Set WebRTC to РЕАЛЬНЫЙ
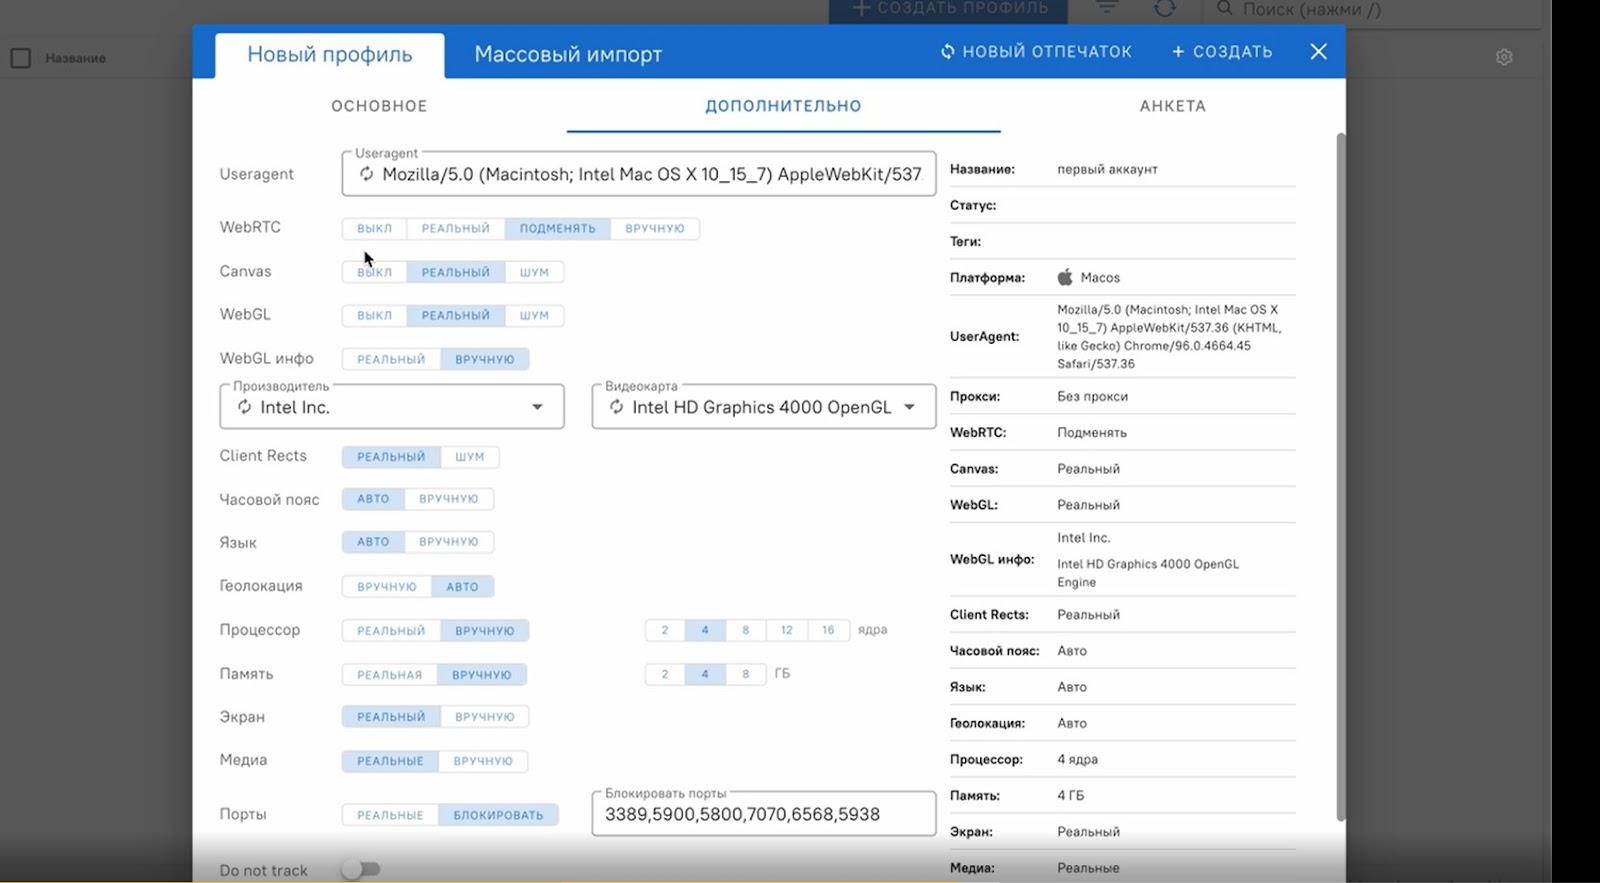The image size is (1600, 883). tap(456, 228)
